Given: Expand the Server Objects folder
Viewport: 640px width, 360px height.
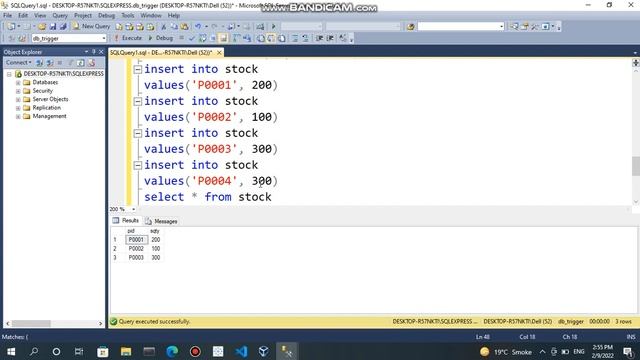Looking at the screenshot, I should tap(18, 100).
